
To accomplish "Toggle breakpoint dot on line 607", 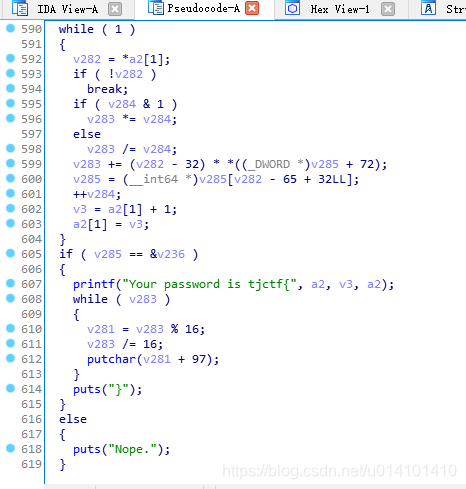I will pos(11,284).
